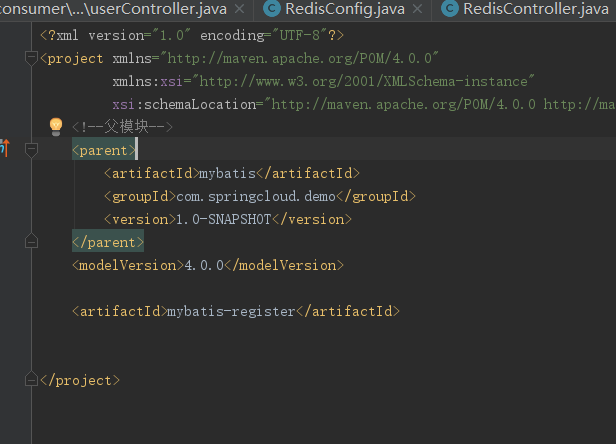This screenshot has width=616, height=444.
Task: Click the yellow lightbulb intention icon
Action: (x=56, y=127)
